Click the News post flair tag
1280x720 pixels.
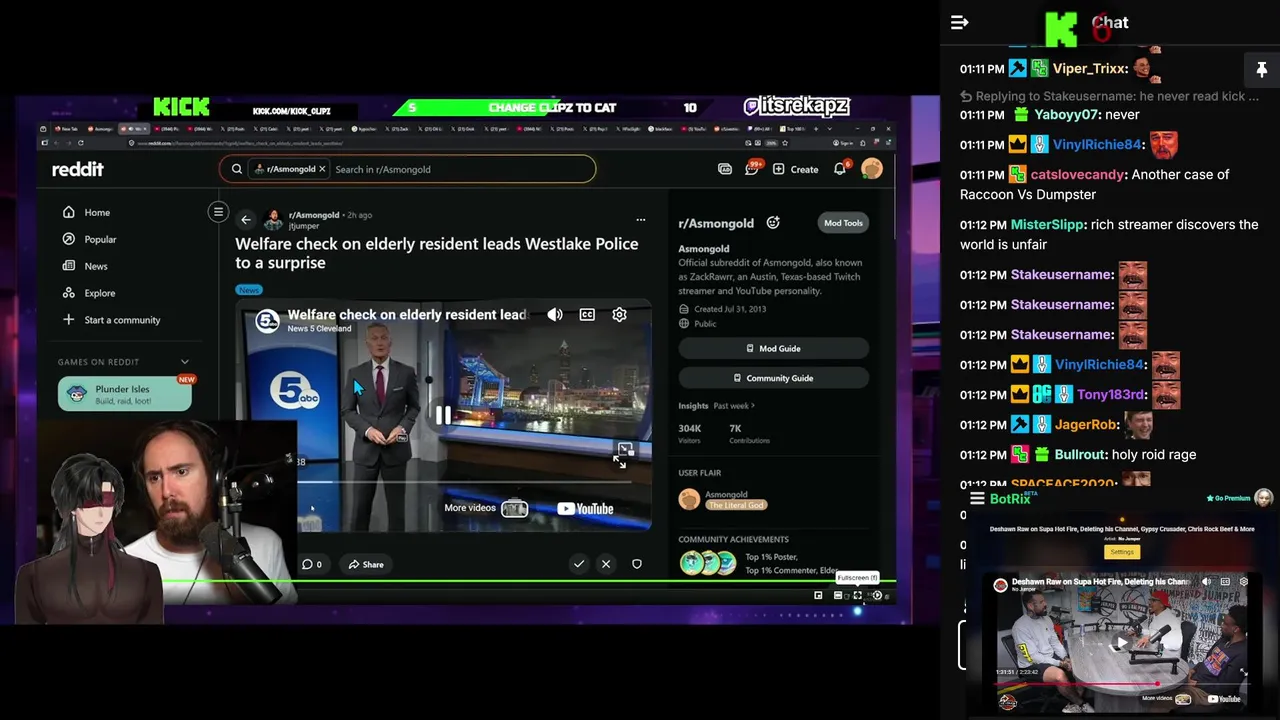tap(248, 290)
